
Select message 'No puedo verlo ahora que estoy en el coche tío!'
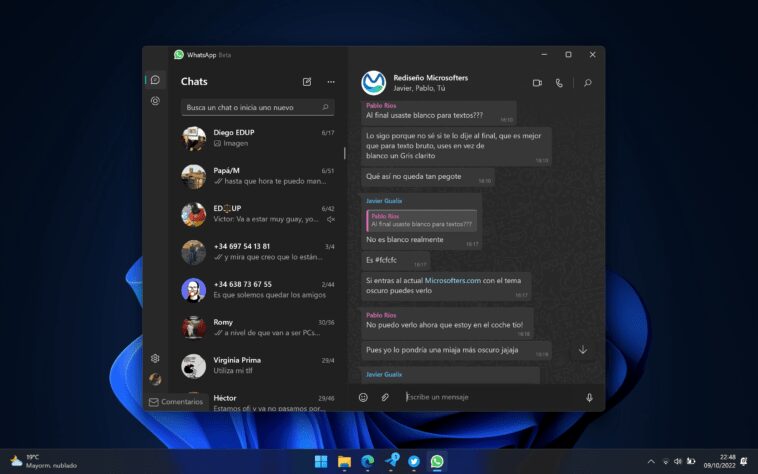(447, 322)
